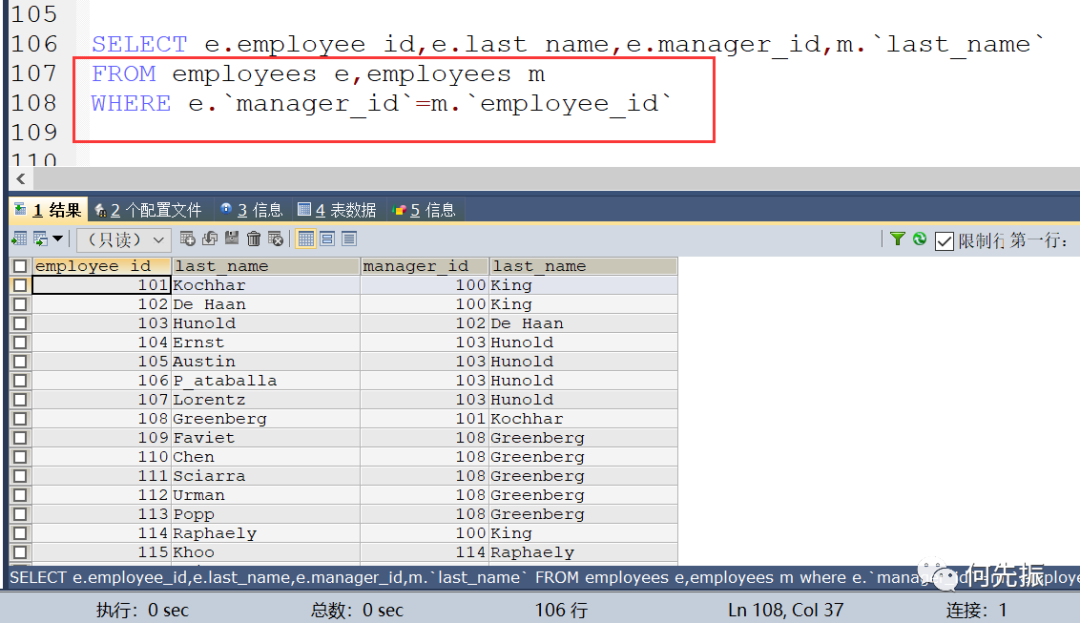The image size is (1080, 623).
Task: Select the Raphaely cell in row 114
Action: [x=265, y=533]
